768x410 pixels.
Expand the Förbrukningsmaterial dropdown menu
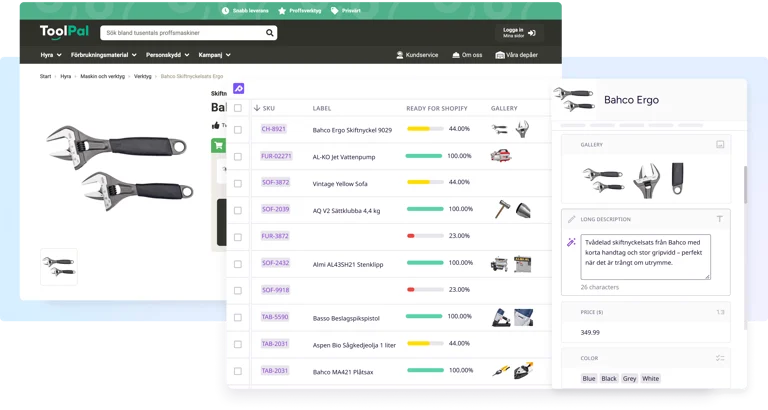coord(103,55)
